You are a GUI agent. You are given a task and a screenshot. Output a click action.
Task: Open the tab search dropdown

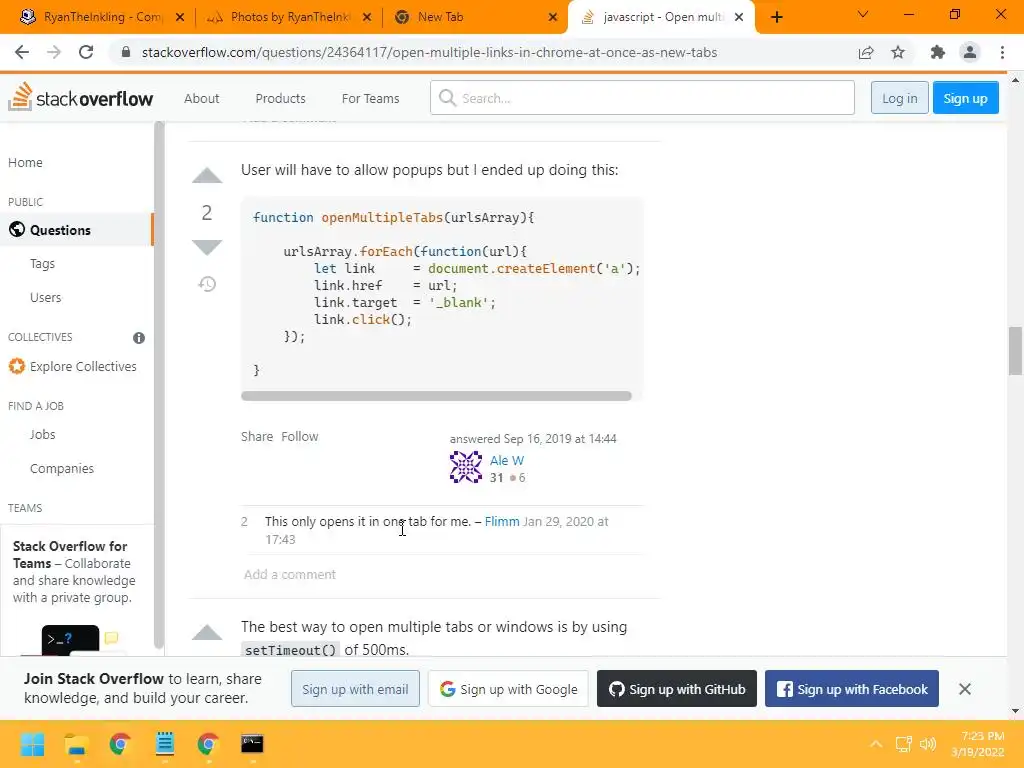click(863, 14)
